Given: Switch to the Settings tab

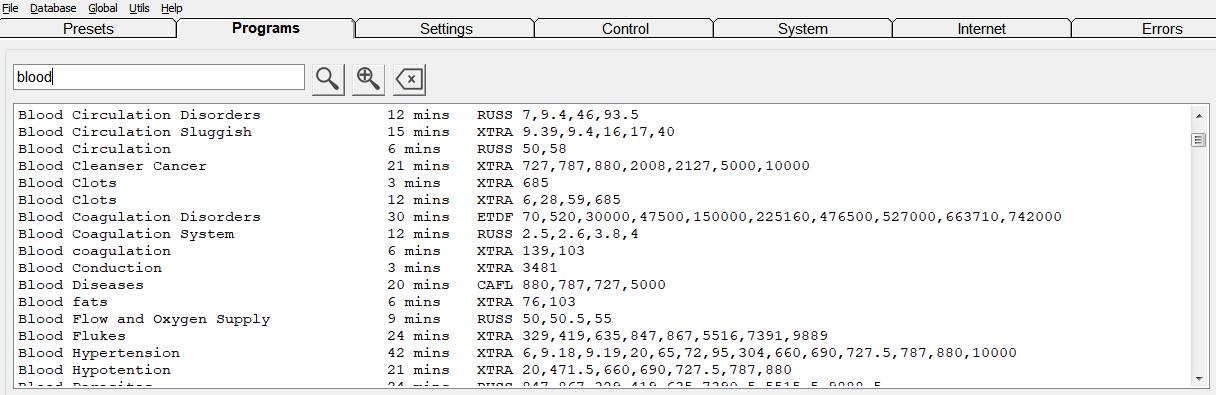Looking at the screenshot, I should pos(446,29).
